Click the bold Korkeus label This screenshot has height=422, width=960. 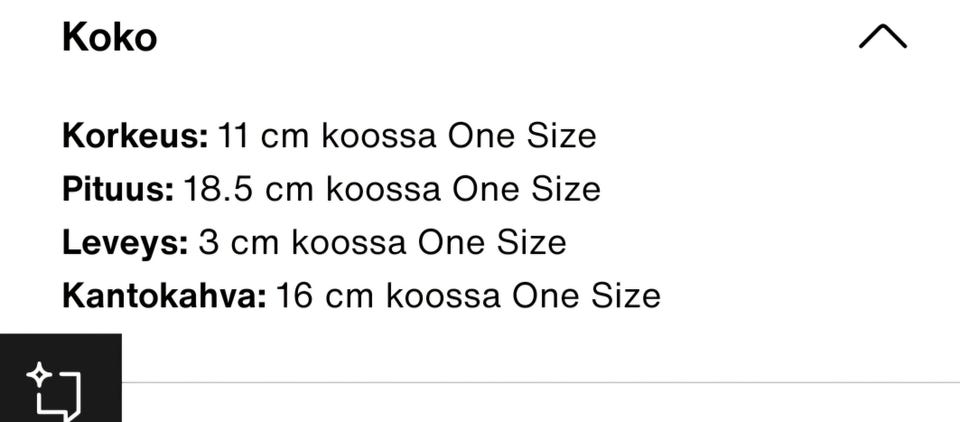[135, 135]
